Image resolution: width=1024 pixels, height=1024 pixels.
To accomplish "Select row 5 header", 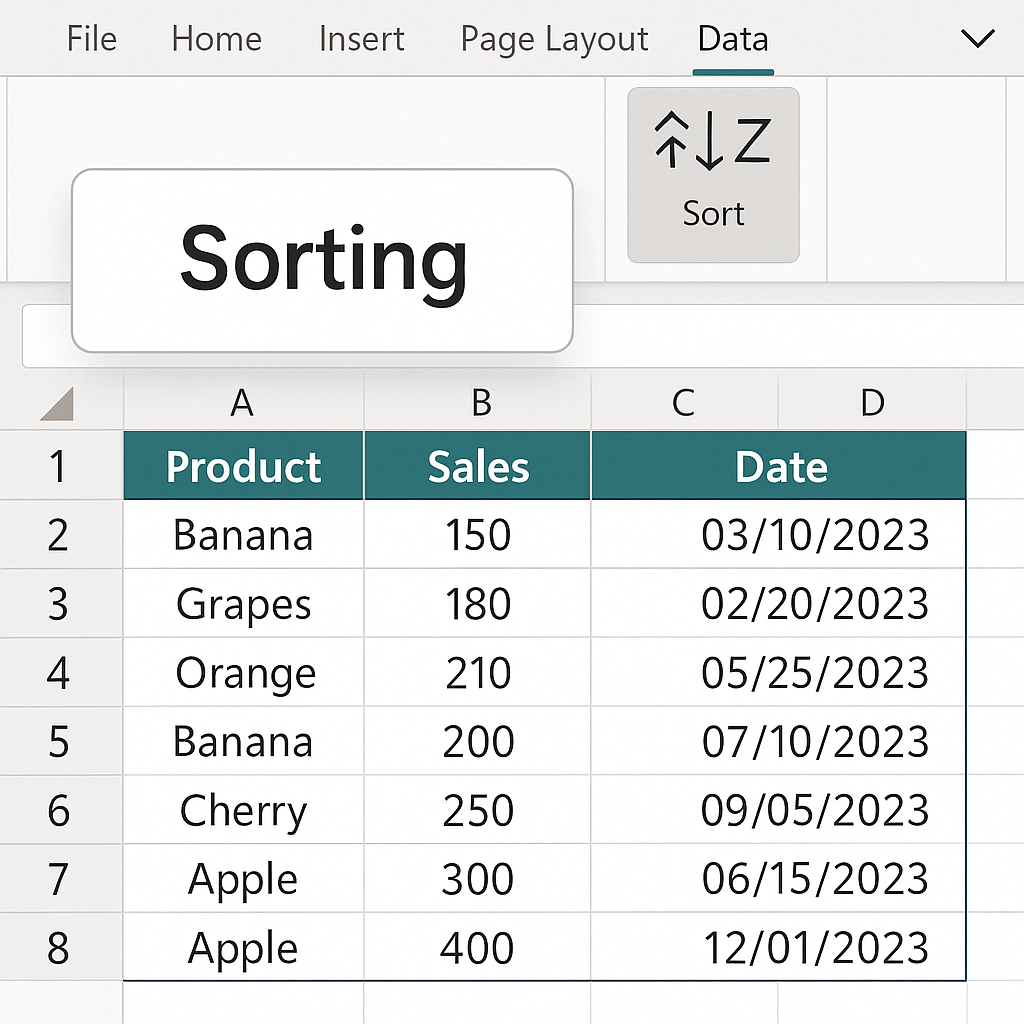I will pos(58,742).
